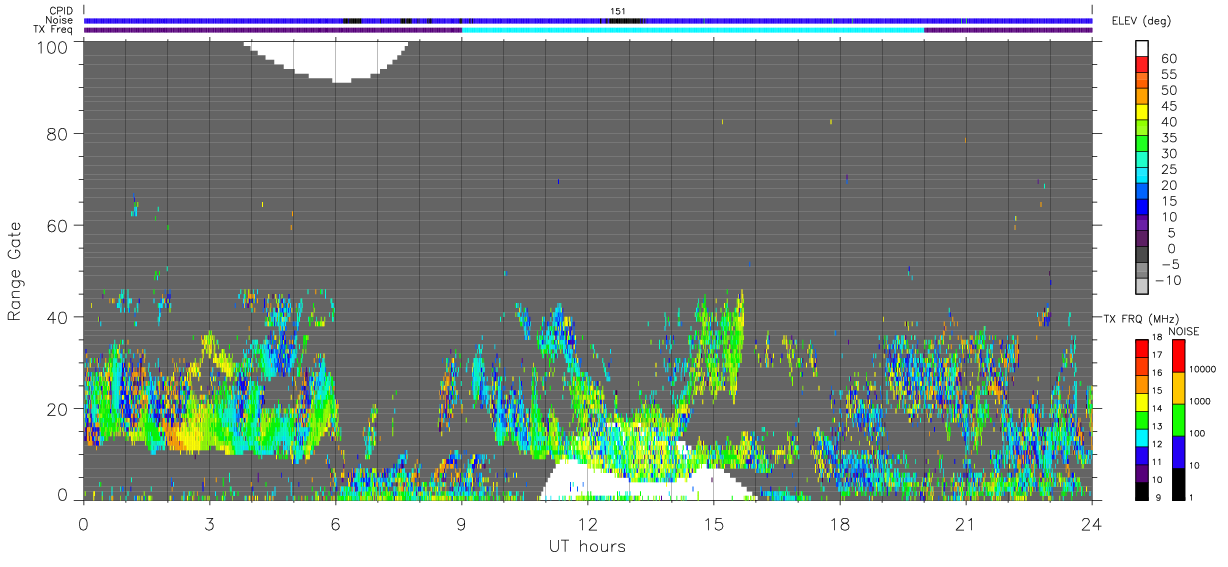Click the 9 tick on UT hours axis

pyautogui.click(x=461, y=523)
